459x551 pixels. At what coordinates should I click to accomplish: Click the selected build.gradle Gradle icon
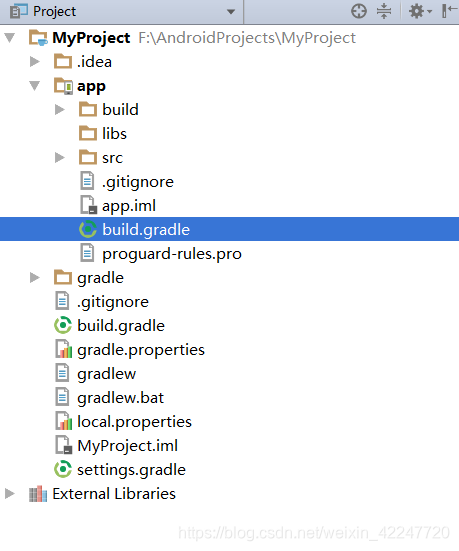tap(88, 229)
